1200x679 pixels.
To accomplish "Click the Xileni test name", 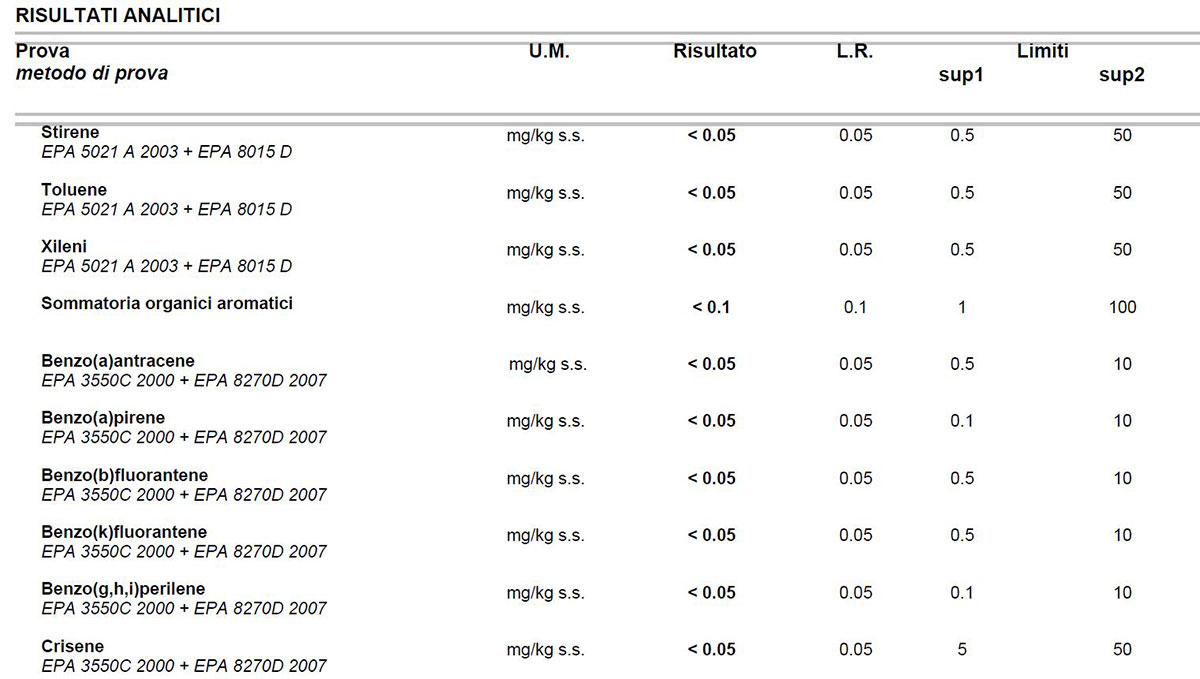I will pos(65,246).
